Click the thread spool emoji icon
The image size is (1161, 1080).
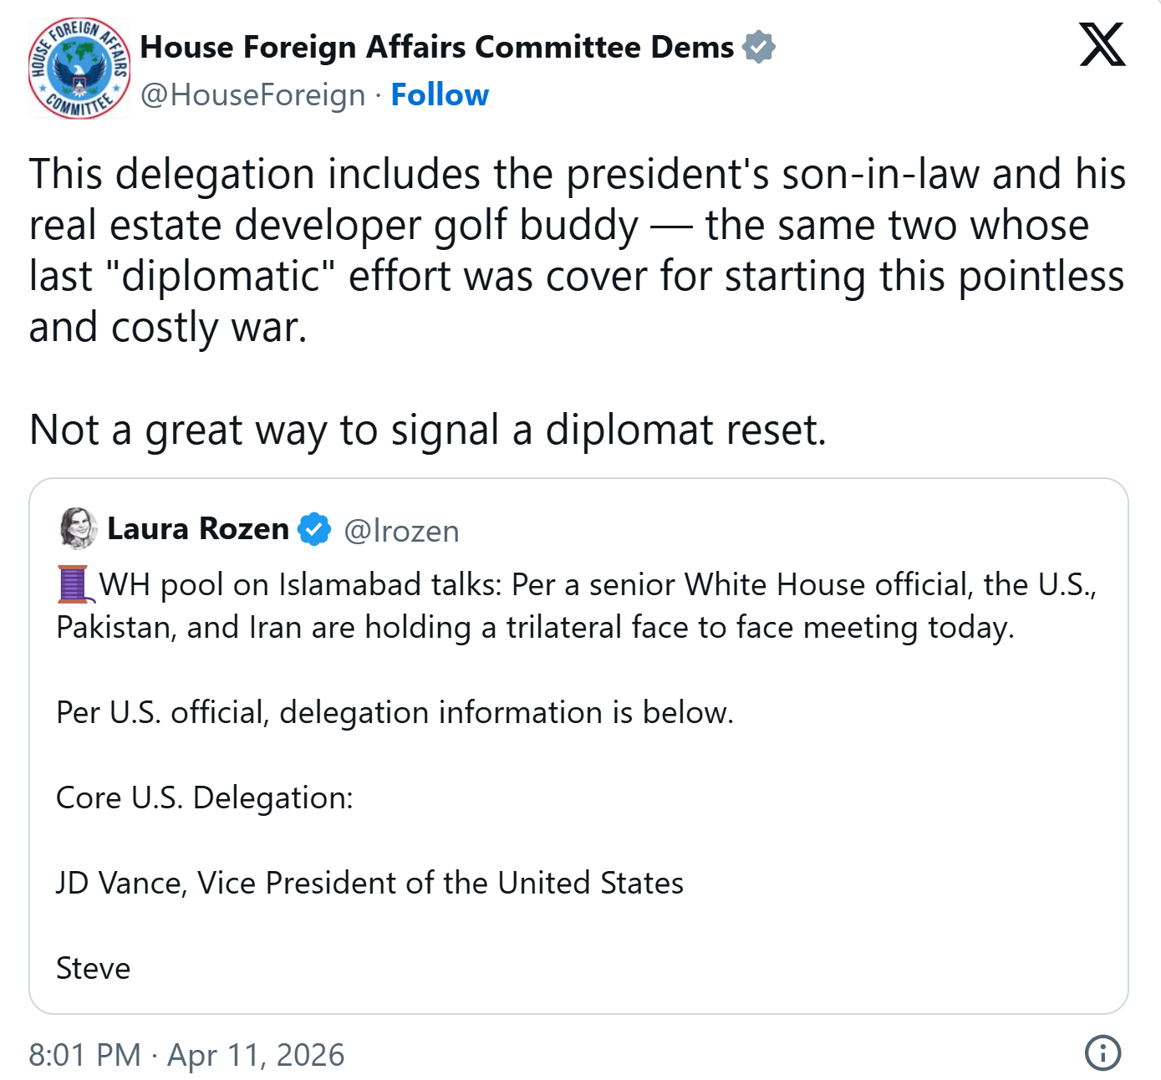click(74, 584)
